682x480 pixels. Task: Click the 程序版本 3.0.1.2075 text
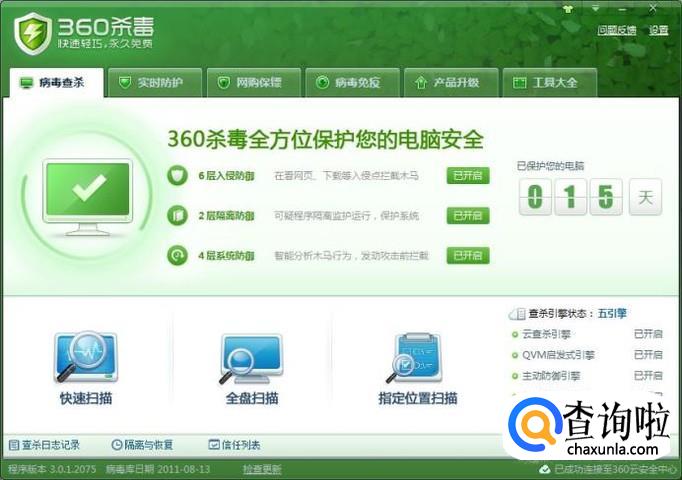52,470
